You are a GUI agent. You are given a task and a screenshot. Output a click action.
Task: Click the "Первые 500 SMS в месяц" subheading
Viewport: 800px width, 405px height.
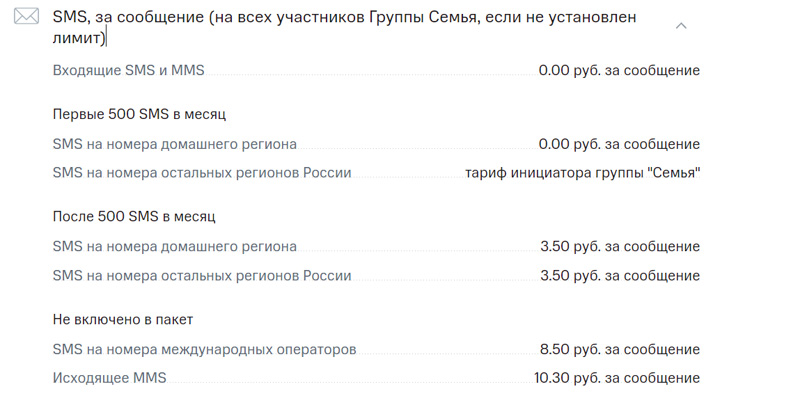[132, 114]
